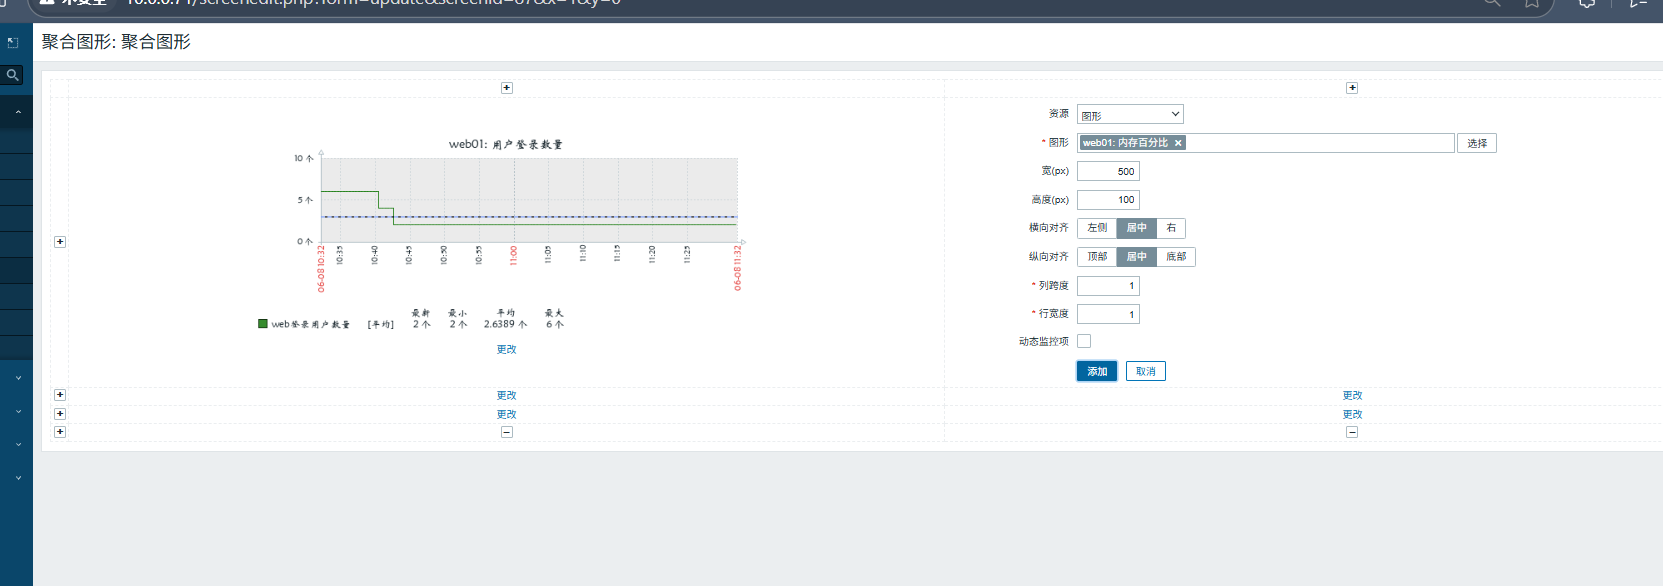Viewport: 1663px width, 586px height.
Task: Click the sidebar collapse icon at top left
Action: tap(13, 42)
